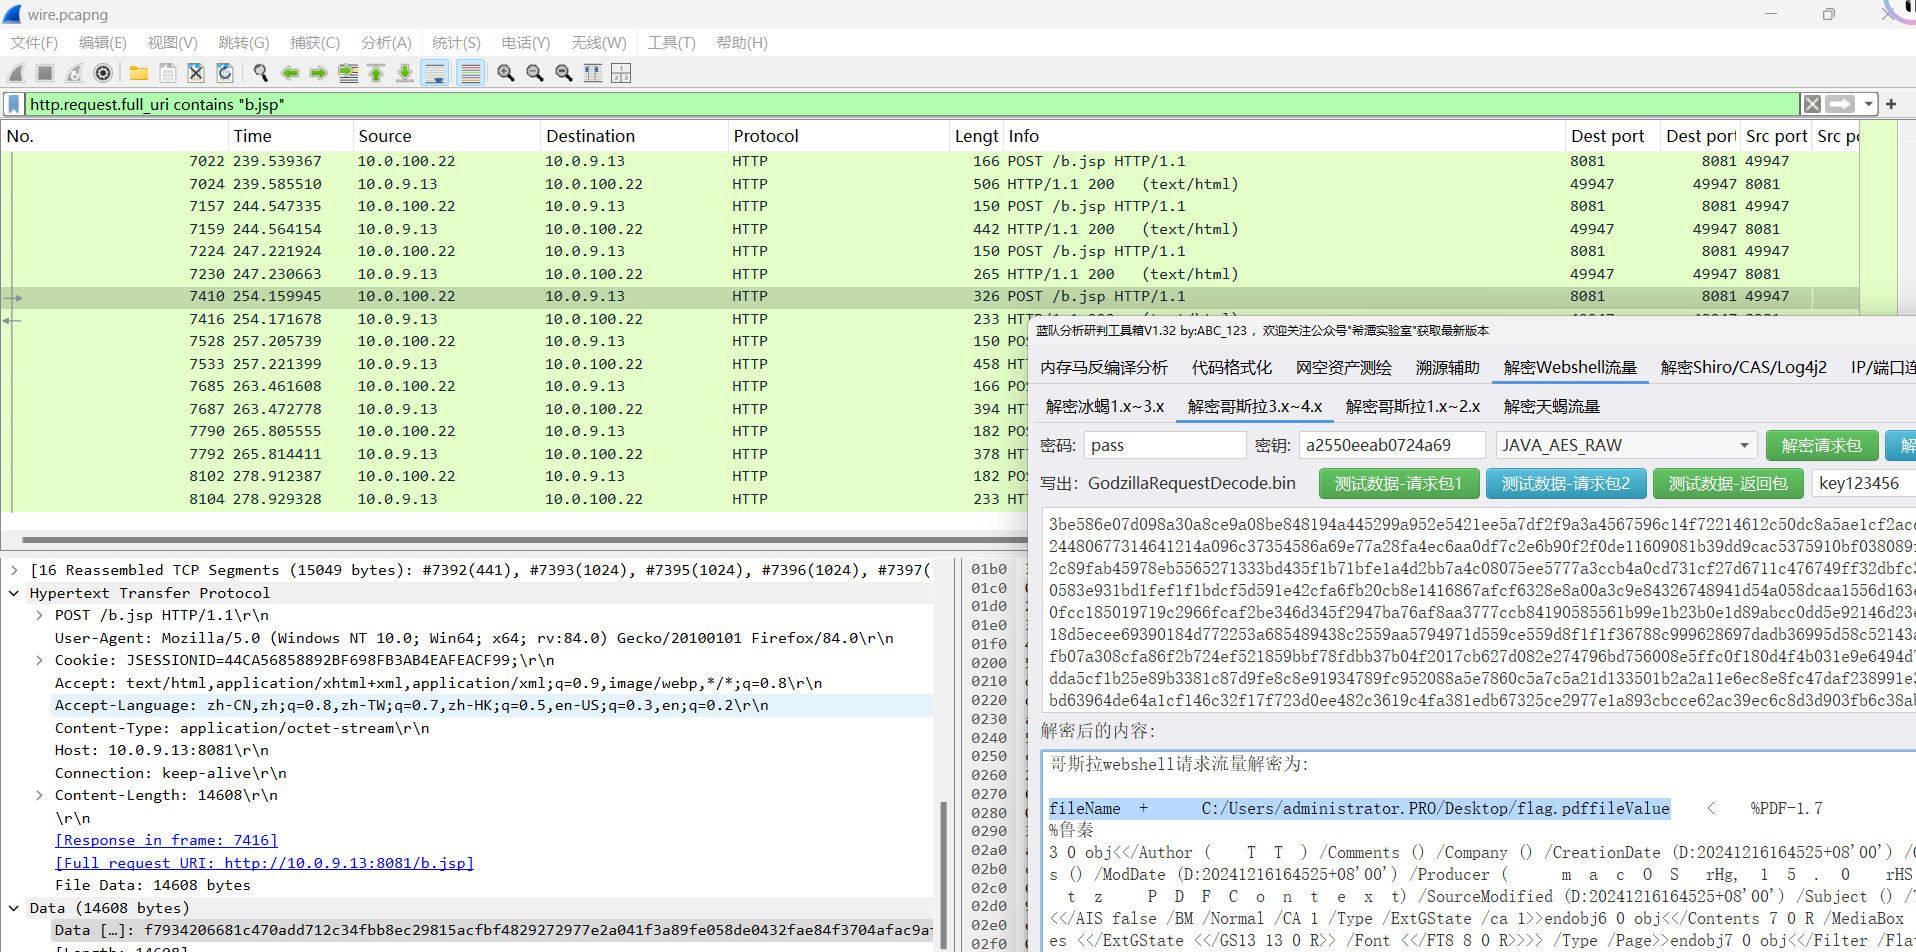This screenshot has height=952, width=1916.
Task: Expand the Cookie JSESSIONID header
Action: tap(39, 660)
